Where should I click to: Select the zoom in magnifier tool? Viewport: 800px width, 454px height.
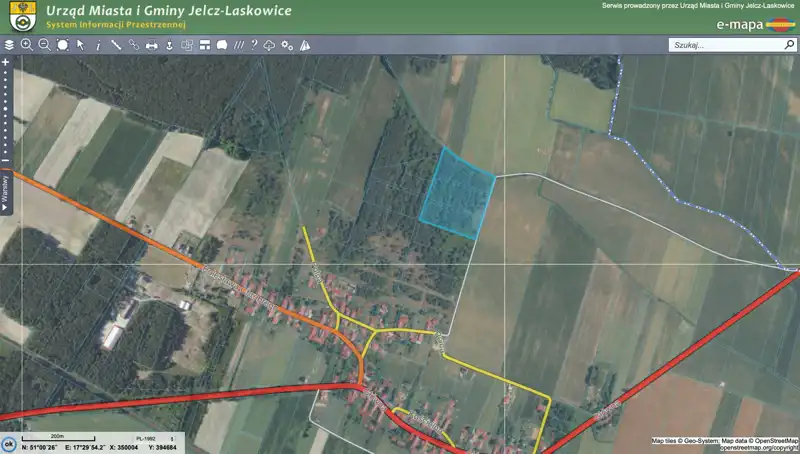[x=27, y=45]
